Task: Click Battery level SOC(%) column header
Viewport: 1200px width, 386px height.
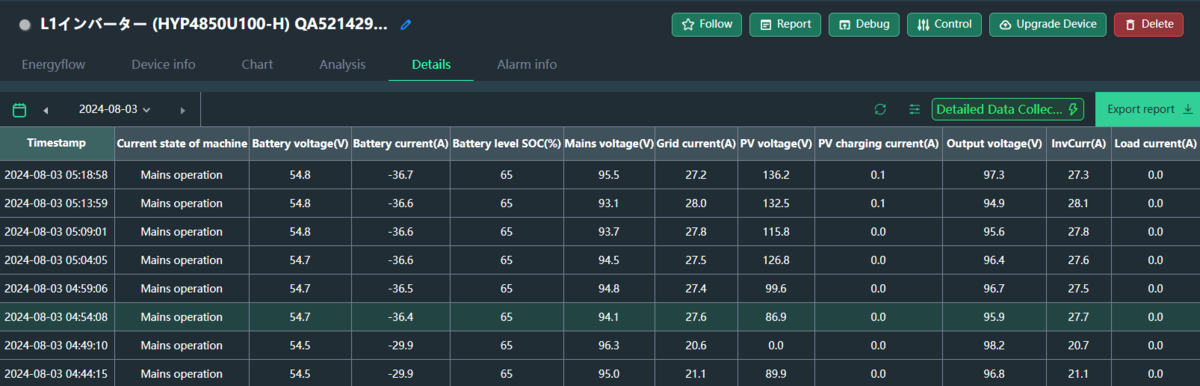Action: (506, 144)
